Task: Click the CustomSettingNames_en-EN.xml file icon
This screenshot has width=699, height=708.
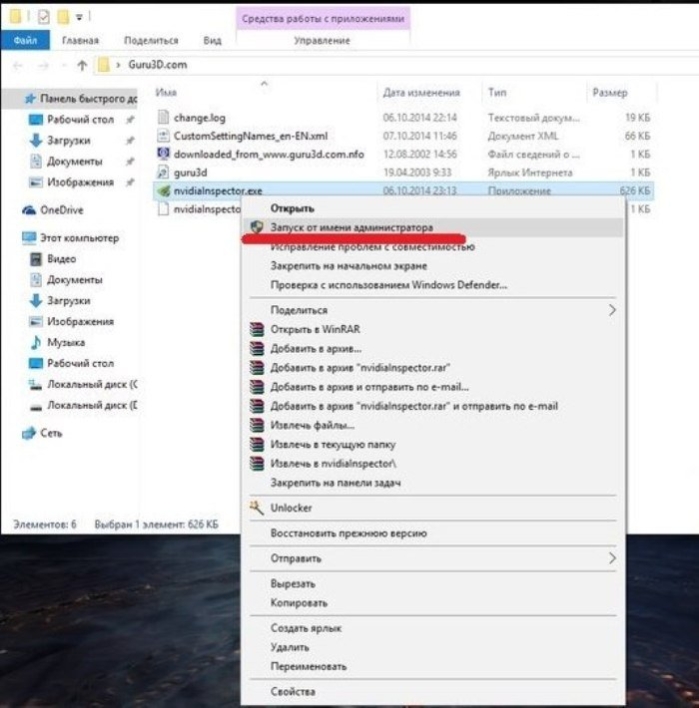Action: tap(163, 135)
